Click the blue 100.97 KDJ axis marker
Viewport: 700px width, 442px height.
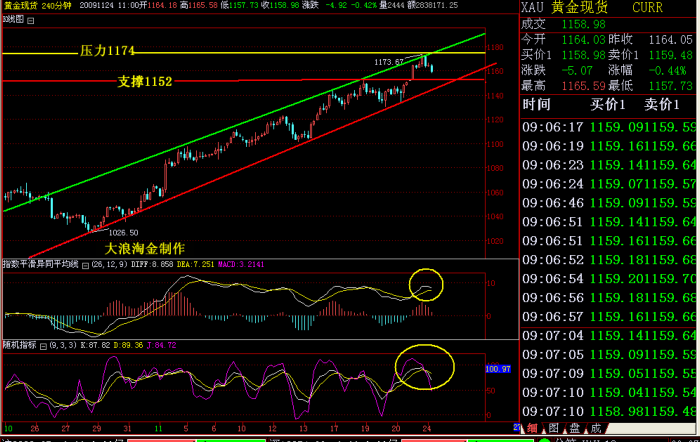tap(498, 369)
